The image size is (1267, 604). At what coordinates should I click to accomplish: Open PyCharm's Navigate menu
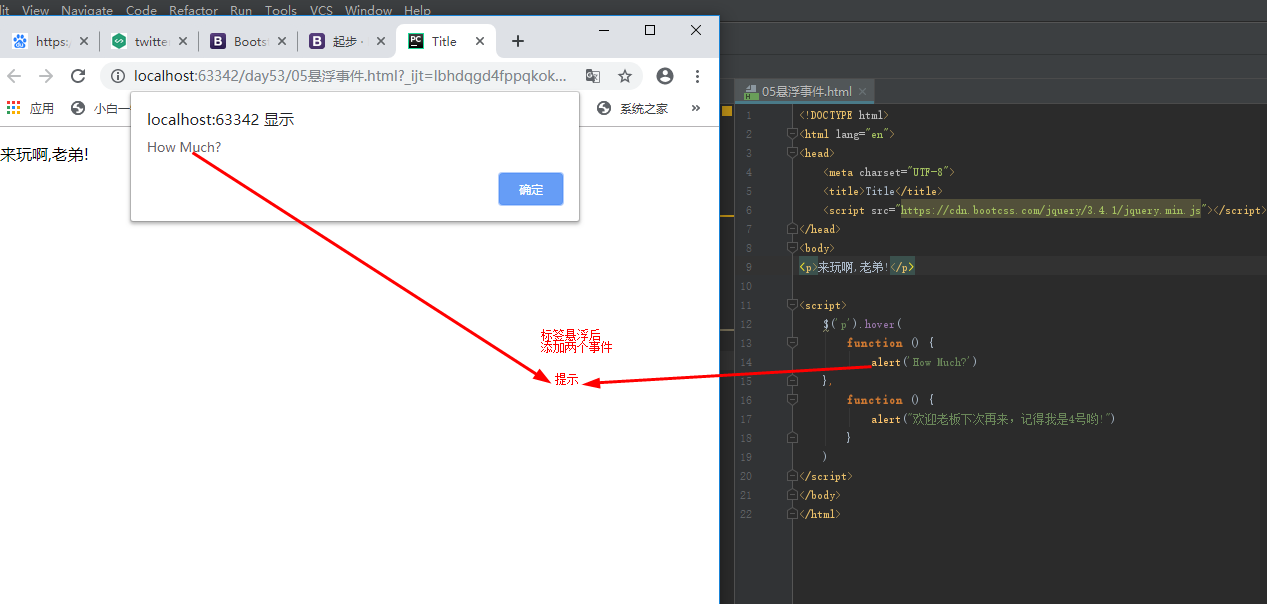(87, 10)
